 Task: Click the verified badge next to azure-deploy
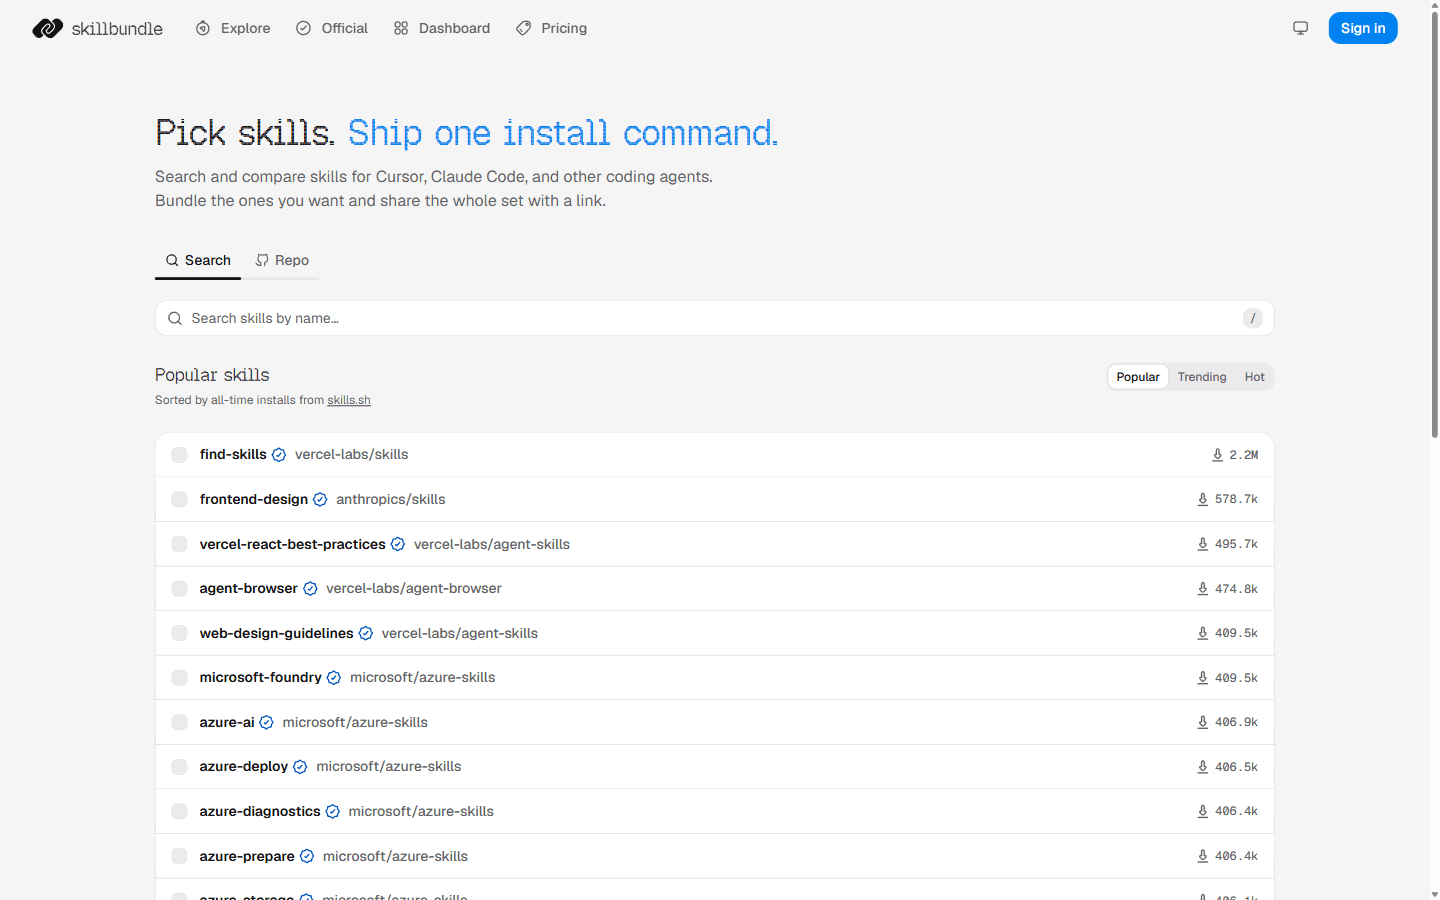[x=300, y=767]
